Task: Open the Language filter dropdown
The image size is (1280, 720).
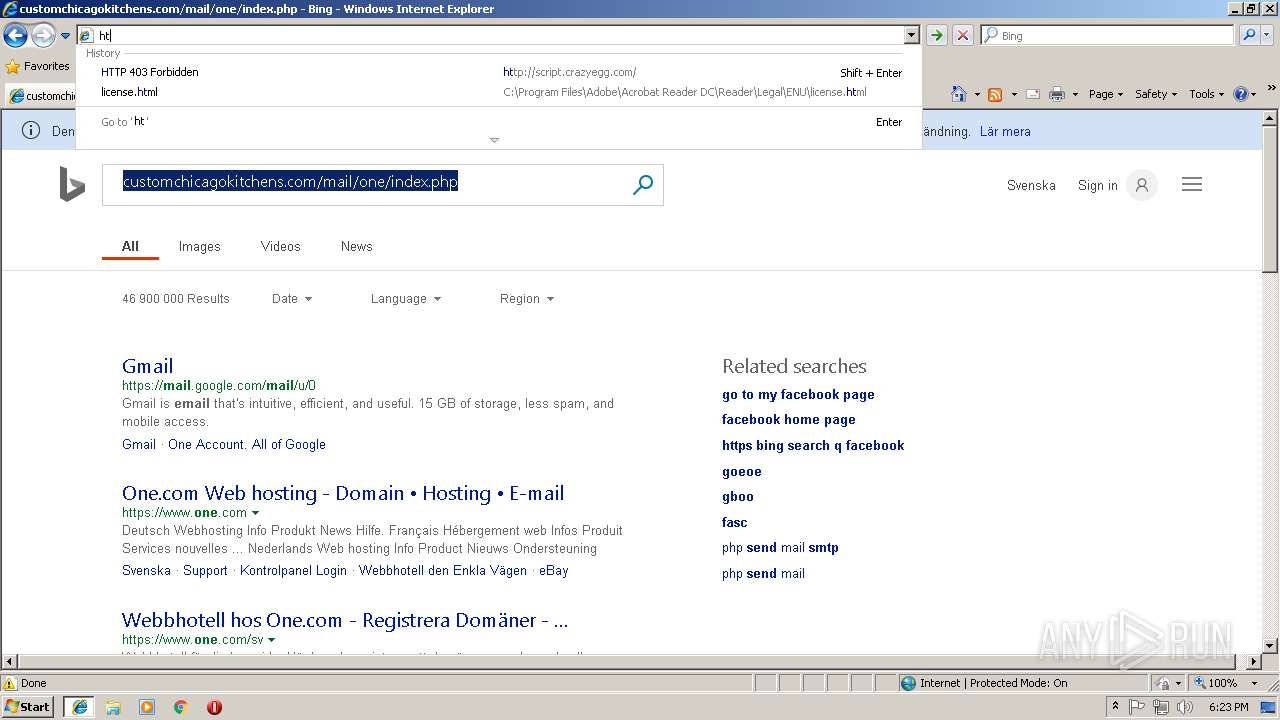Action: 405,298
